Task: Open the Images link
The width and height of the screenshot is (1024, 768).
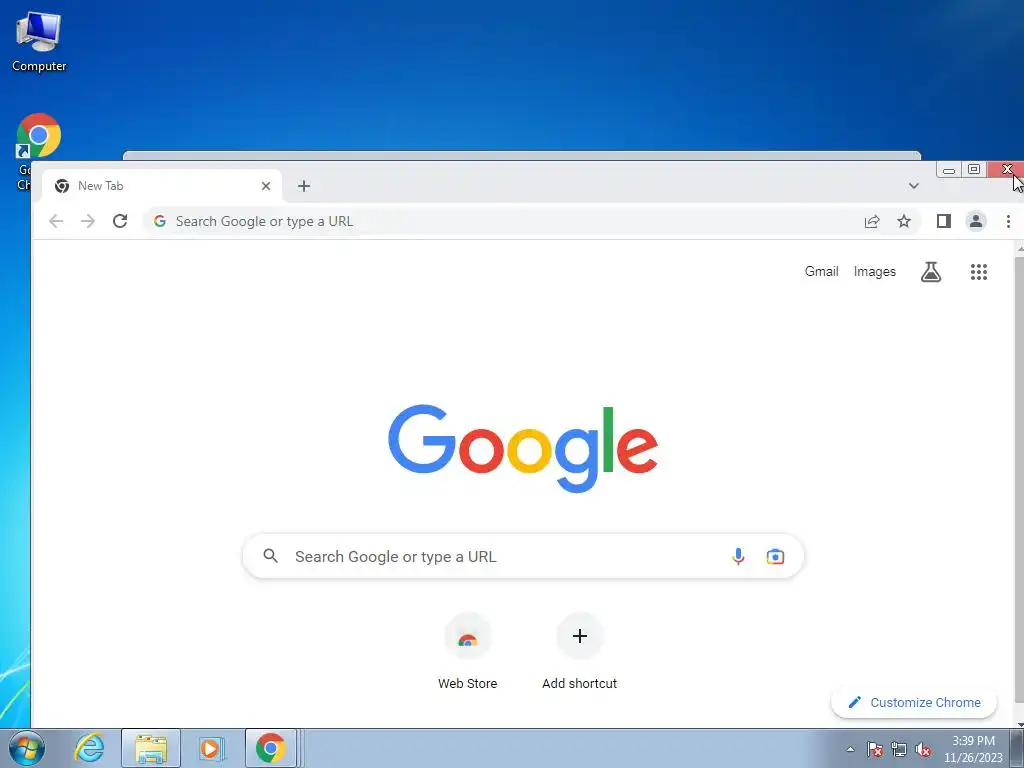Action: [874, 272]
